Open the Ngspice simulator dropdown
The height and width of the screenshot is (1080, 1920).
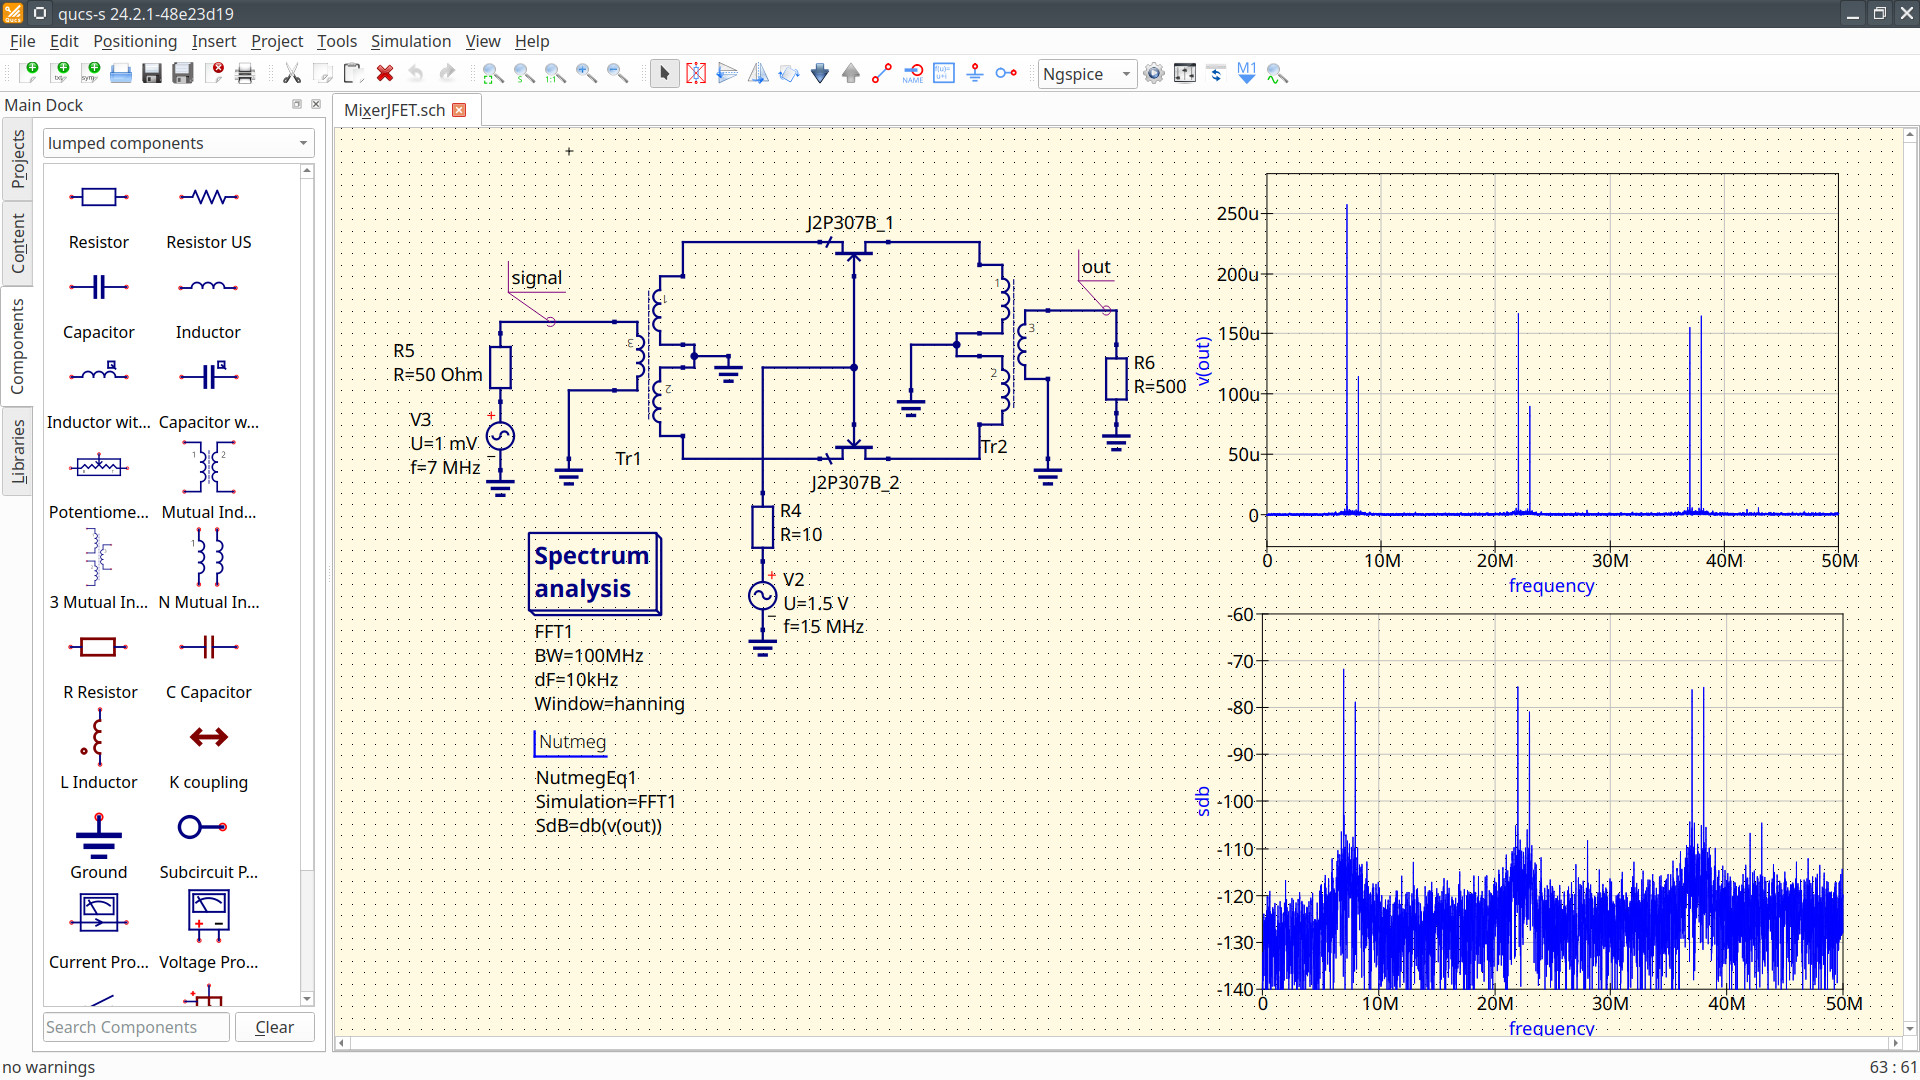click(1087, 74)
